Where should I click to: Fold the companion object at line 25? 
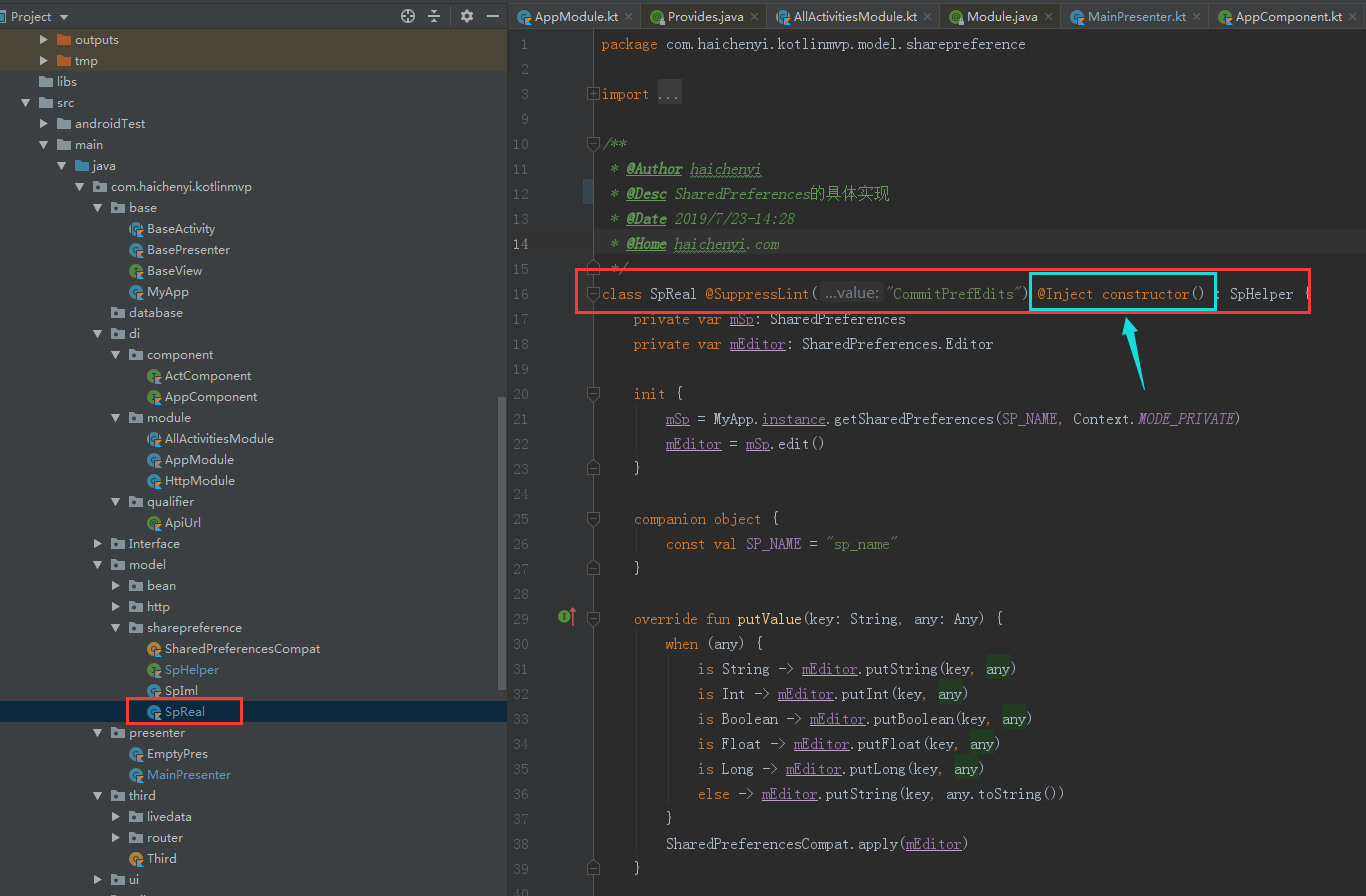[593, 519]
